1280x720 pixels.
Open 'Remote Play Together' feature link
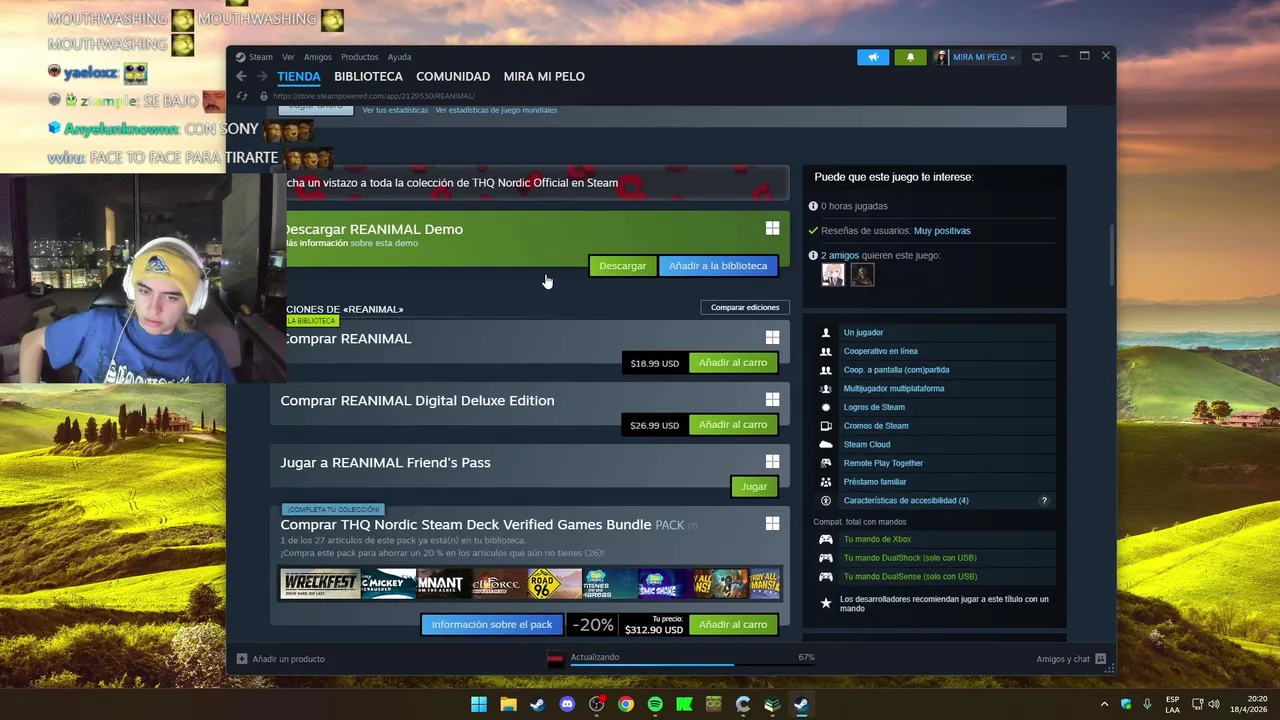click(883, 463)
